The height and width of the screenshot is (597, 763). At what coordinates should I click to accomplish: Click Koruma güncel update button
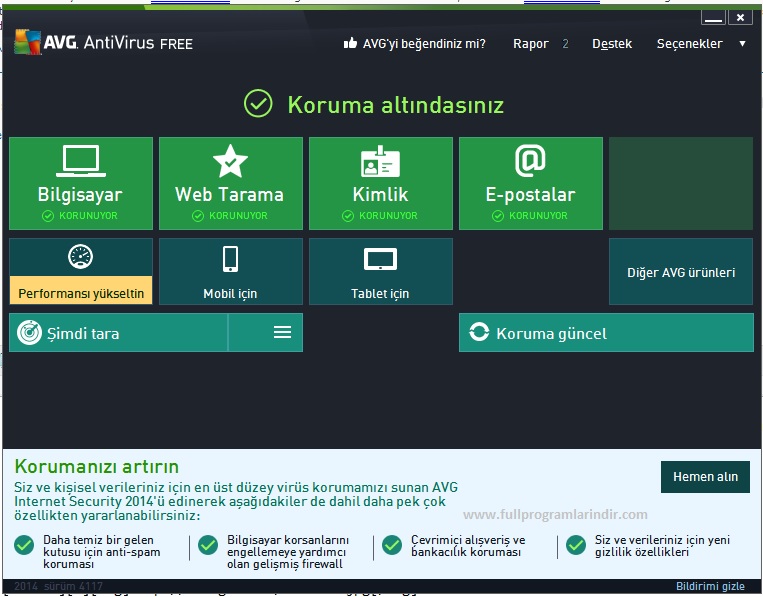click(x=606, y=332)
